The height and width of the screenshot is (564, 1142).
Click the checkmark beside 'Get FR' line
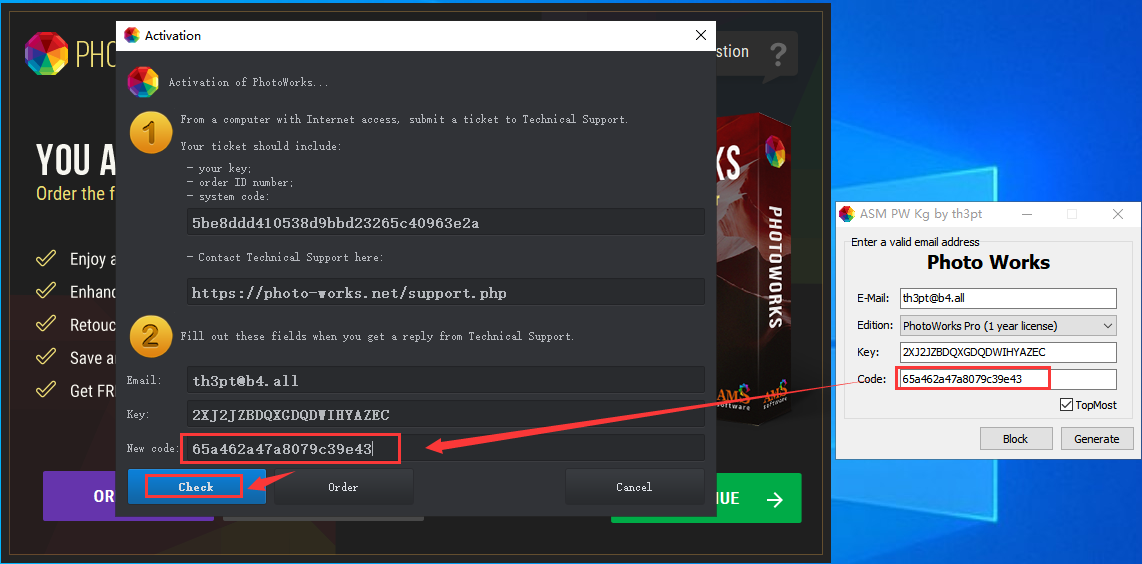pyautogui.click(x=47, y=390)
